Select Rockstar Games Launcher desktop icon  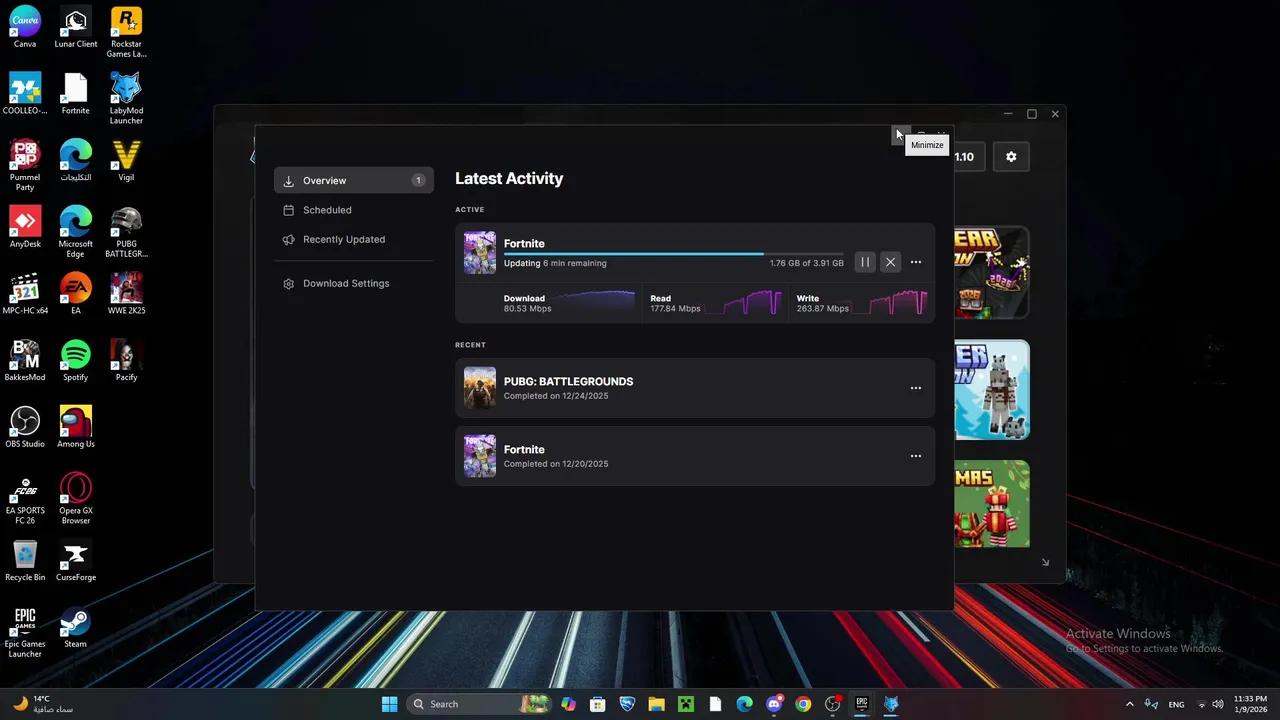[x=126, y=32]
